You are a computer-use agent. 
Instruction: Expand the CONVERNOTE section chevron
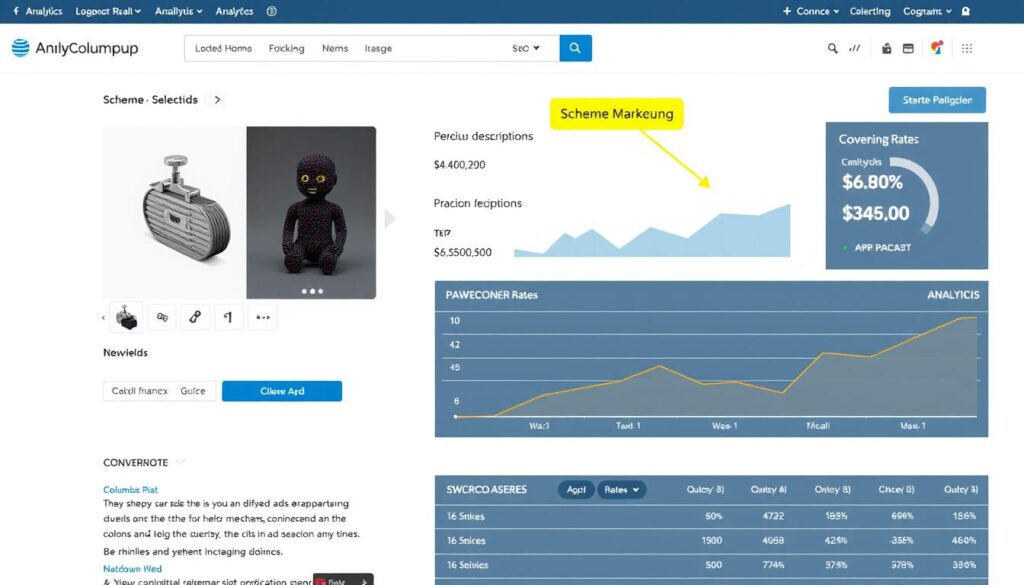[181, 462]
